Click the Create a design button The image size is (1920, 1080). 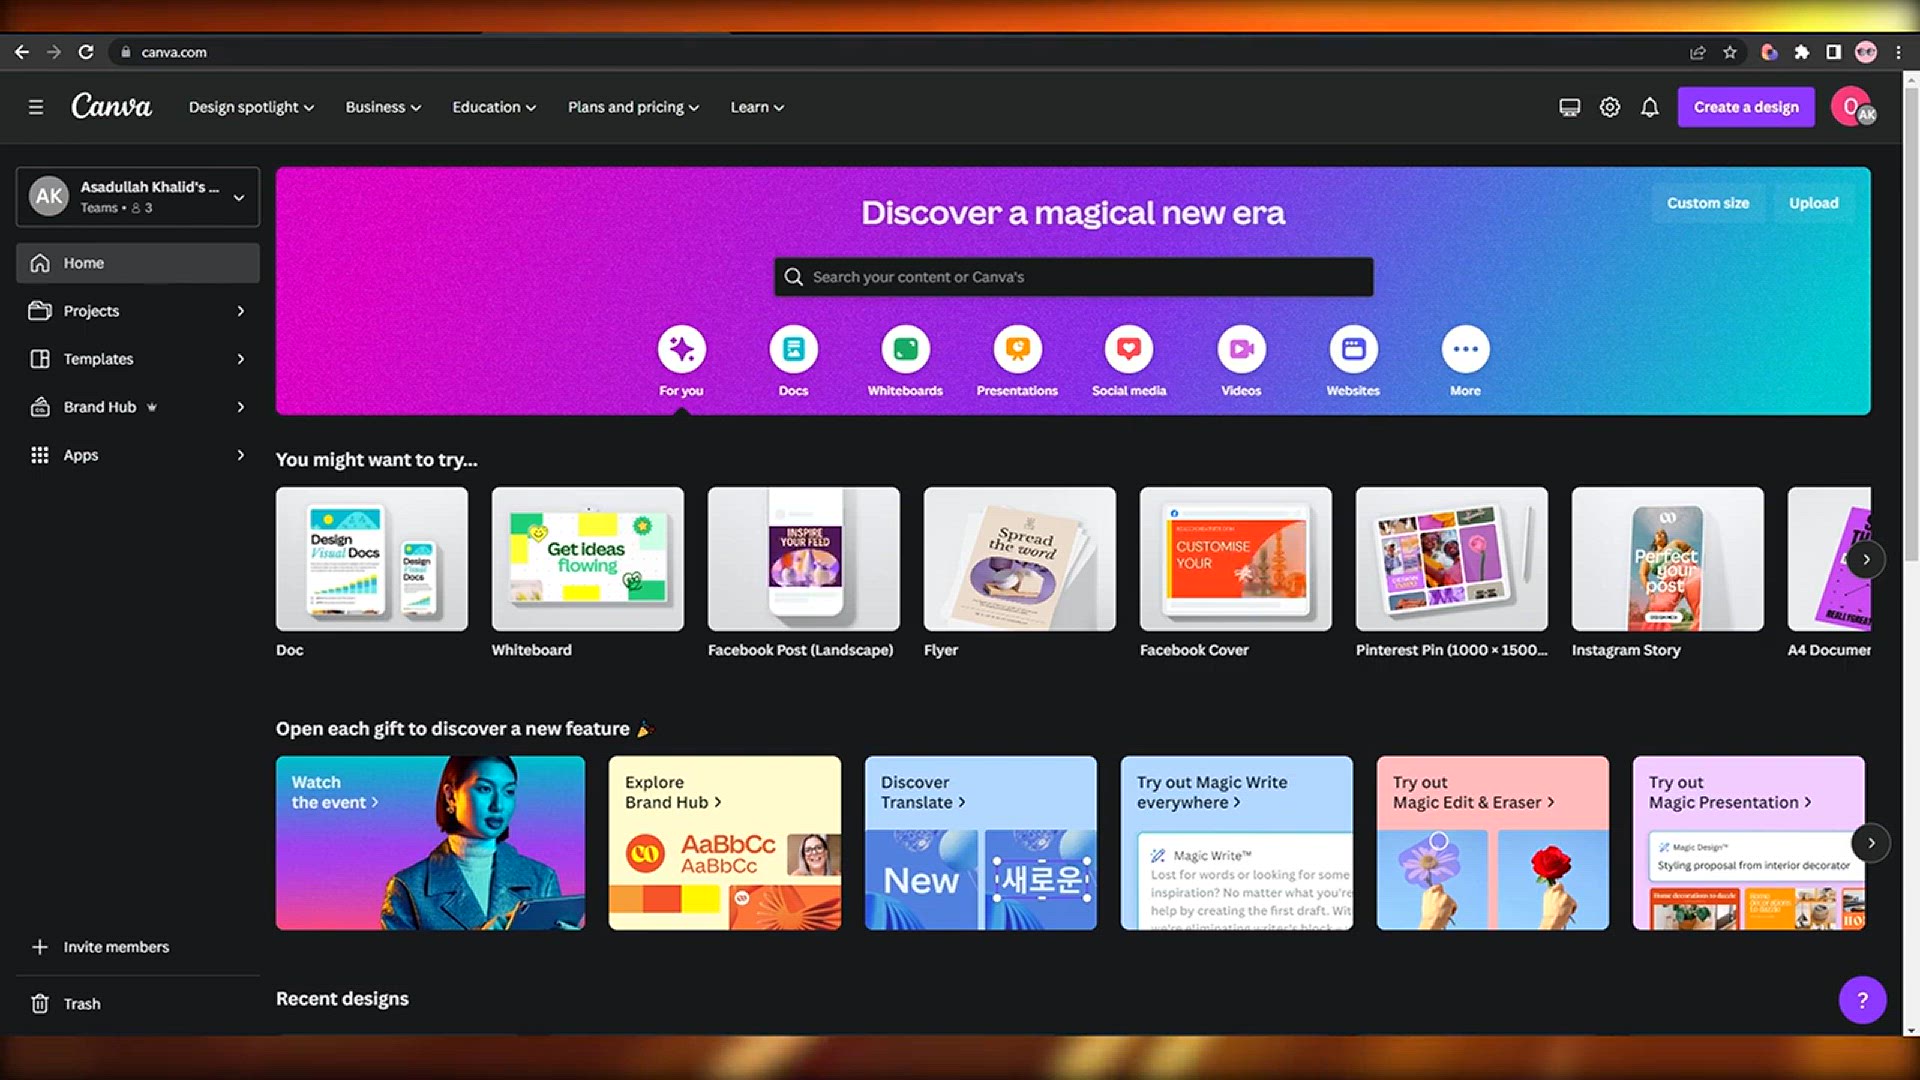(x=1746, y=107)
